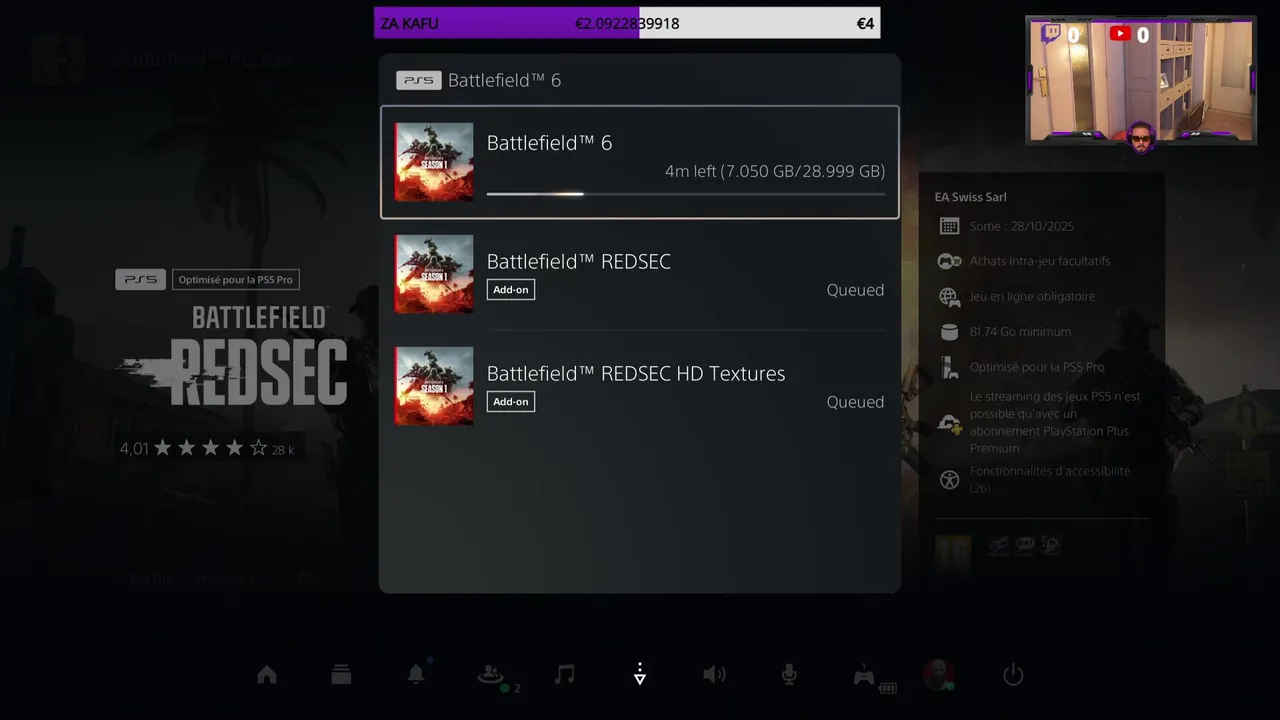Open the Power icon
Viewport: 1280px width, 720px height.
tap(1013, 675)
